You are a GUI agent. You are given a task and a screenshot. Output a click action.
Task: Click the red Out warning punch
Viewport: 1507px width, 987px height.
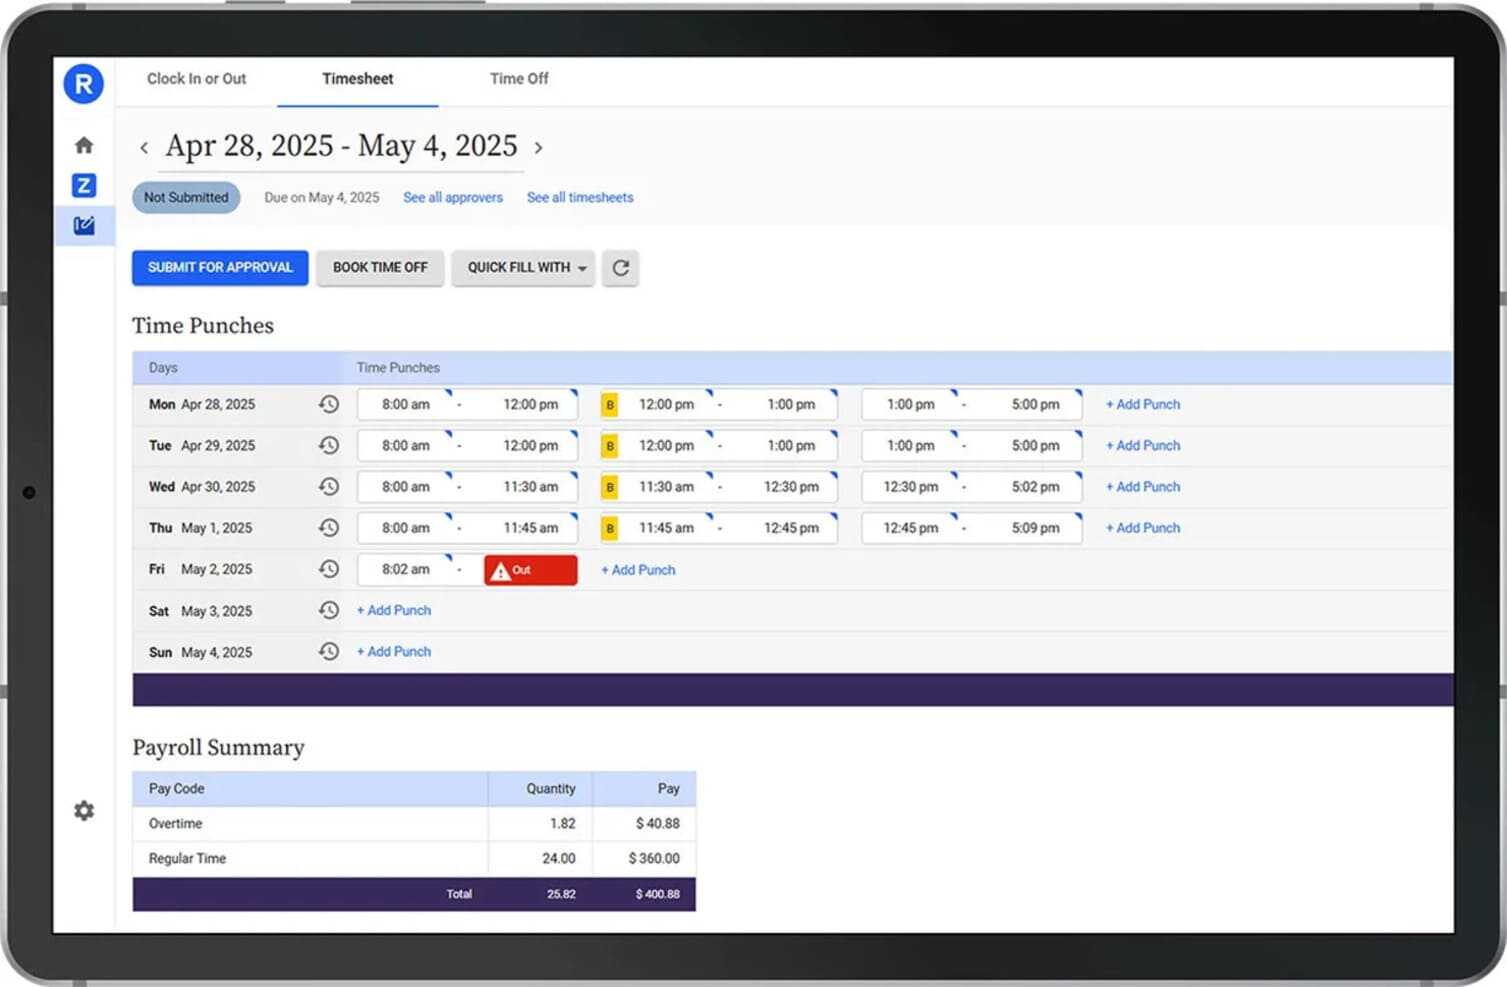531,570
